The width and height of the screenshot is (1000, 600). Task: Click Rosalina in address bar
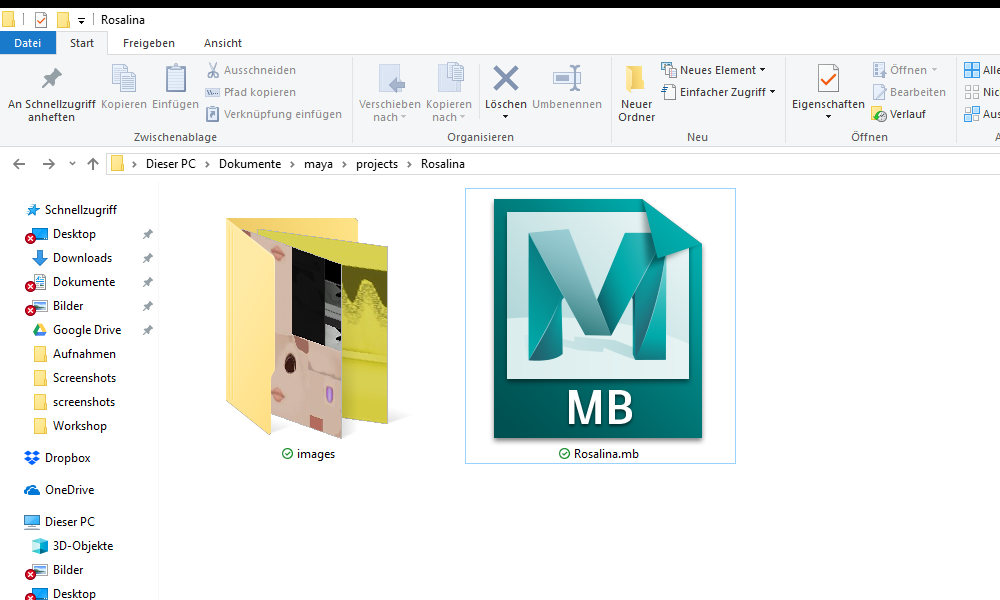coord(443,164)
